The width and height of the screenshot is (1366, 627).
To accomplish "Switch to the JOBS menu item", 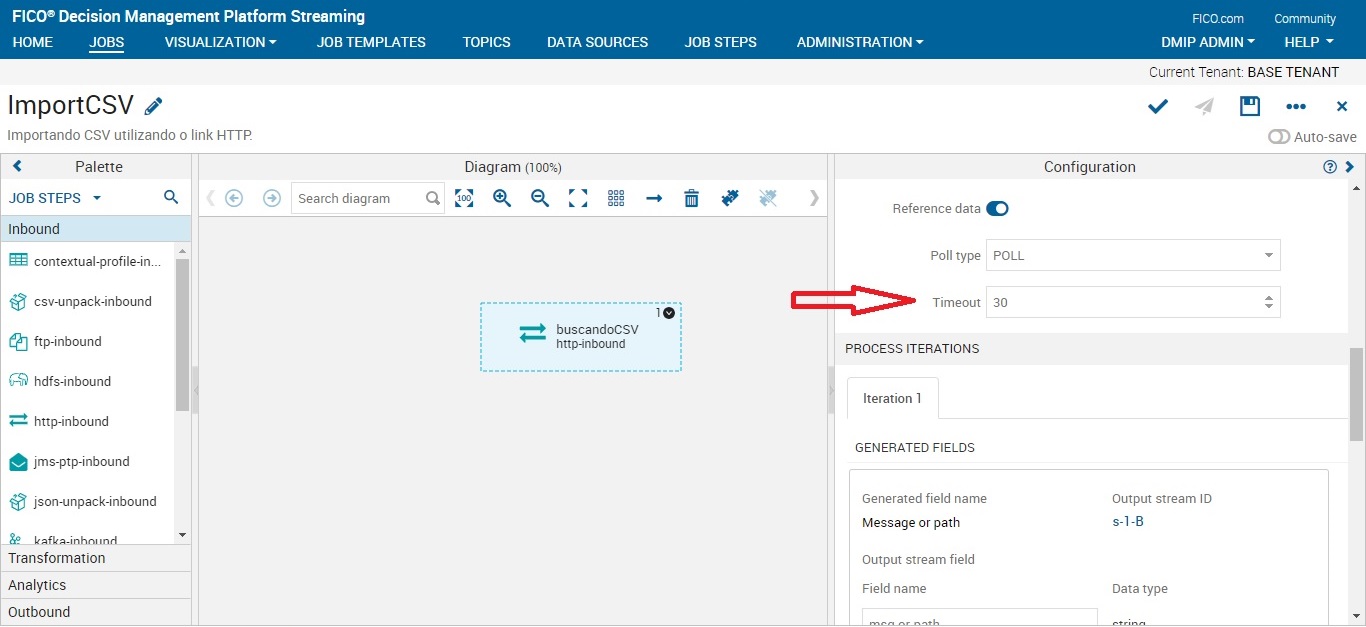I will click(106, 42).
